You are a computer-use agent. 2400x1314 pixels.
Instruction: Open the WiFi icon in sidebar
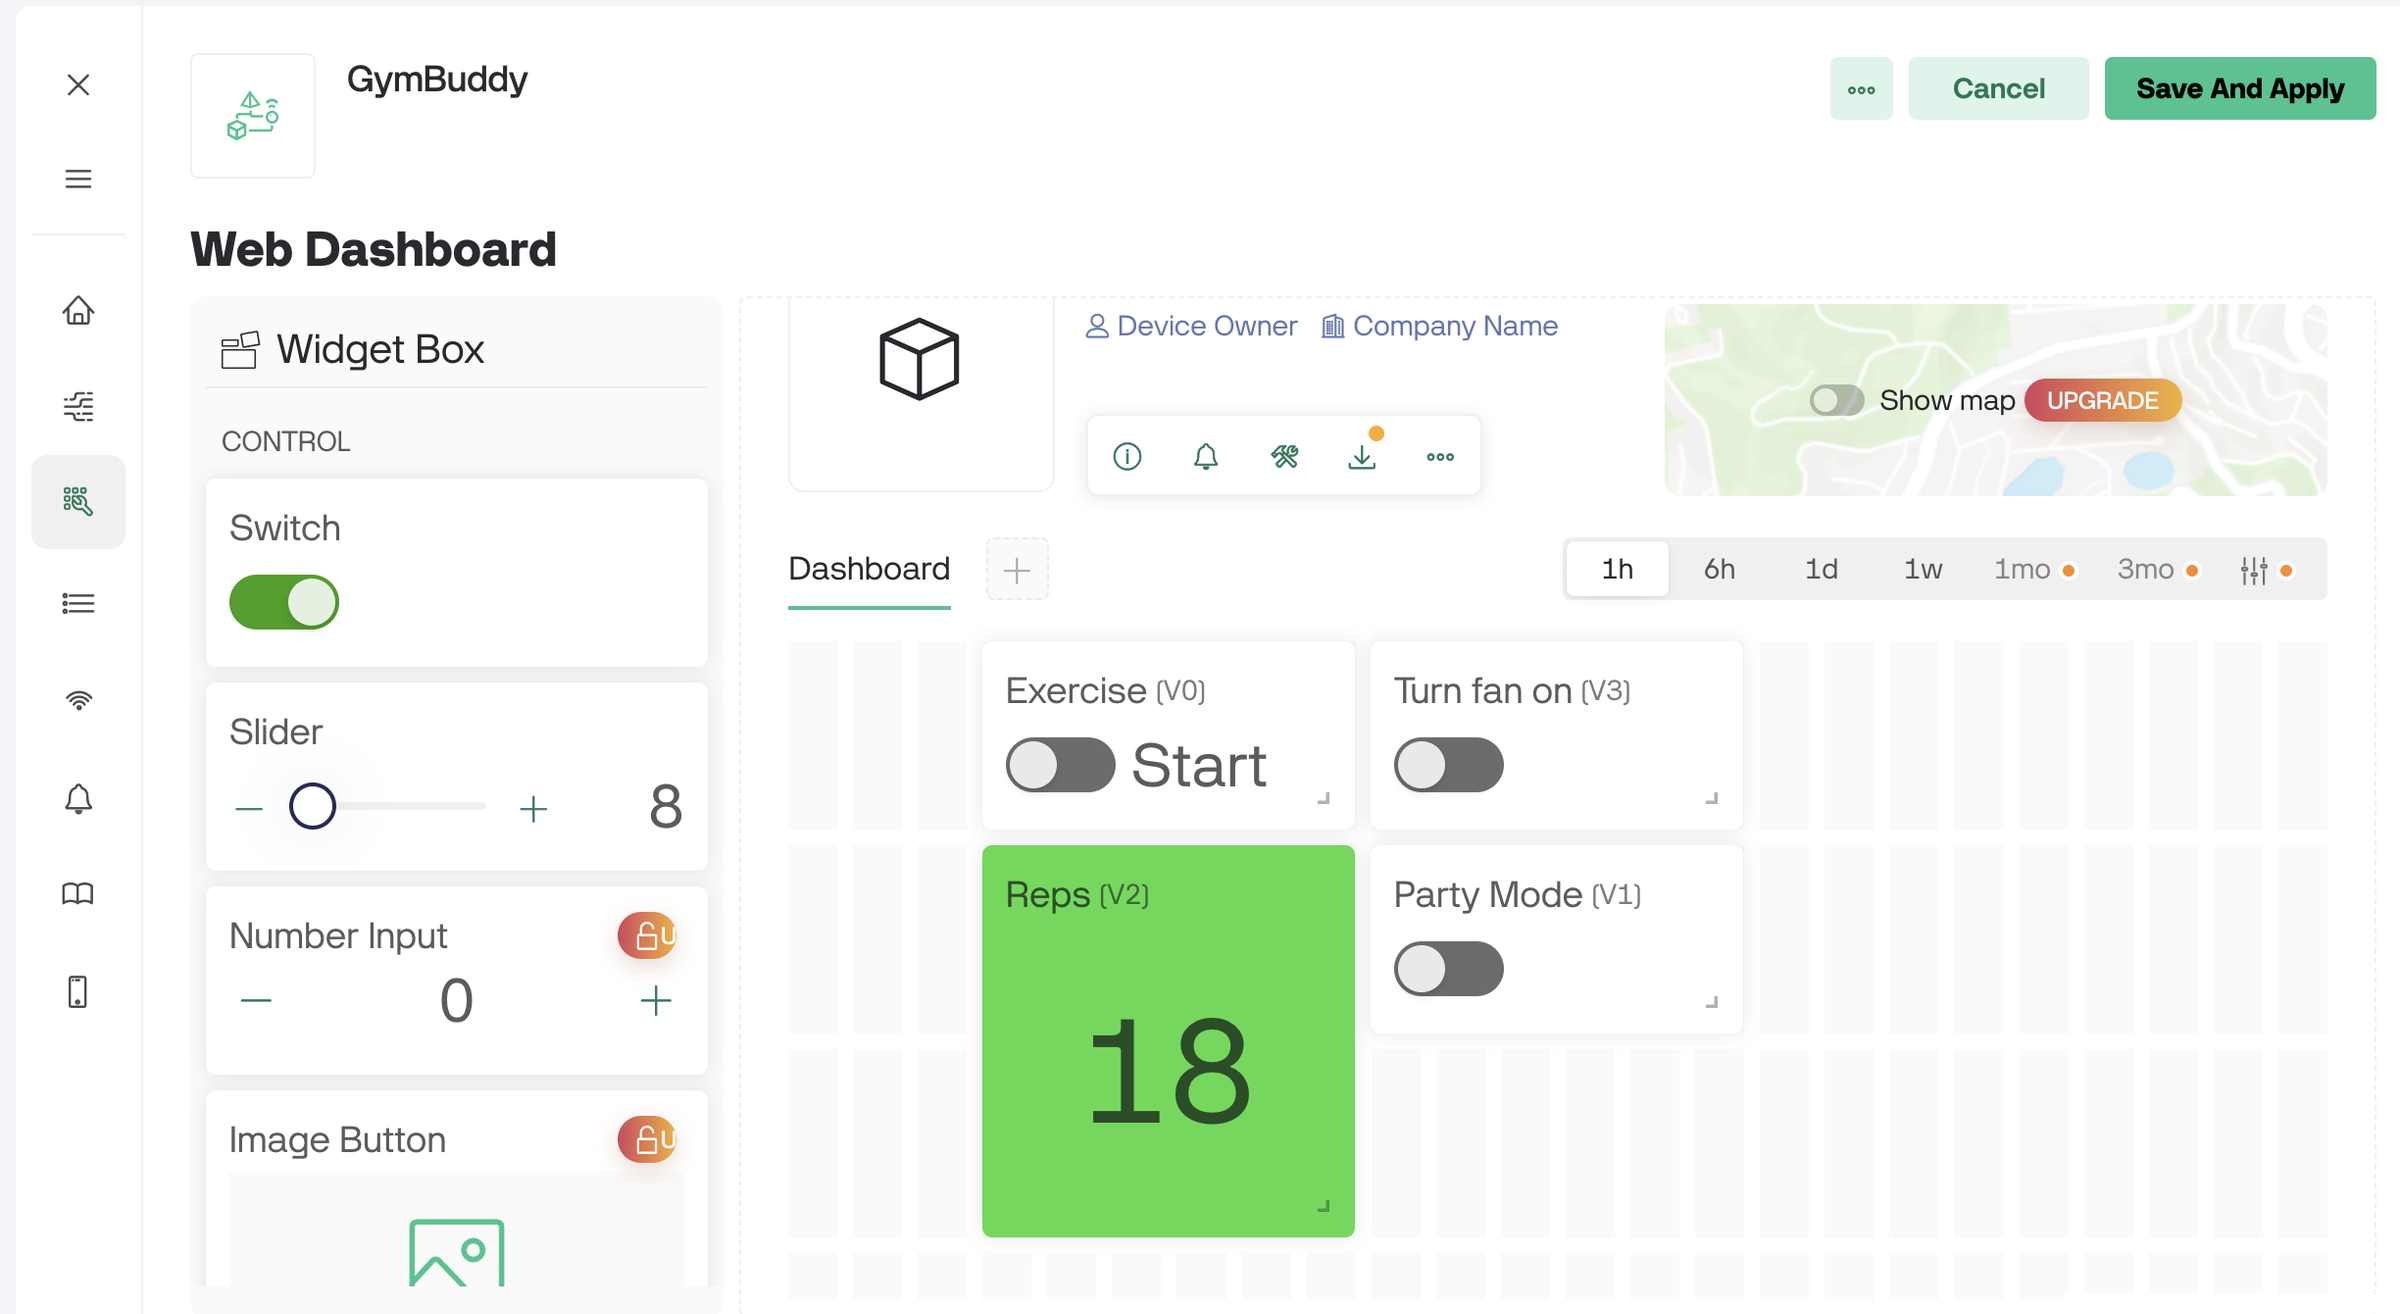tap(78, 700)
